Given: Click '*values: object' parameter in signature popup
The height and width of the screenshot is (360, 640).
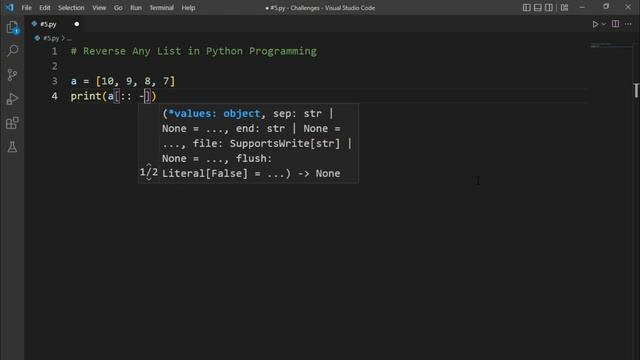Looking at the screenshot, I should [214, 113].
